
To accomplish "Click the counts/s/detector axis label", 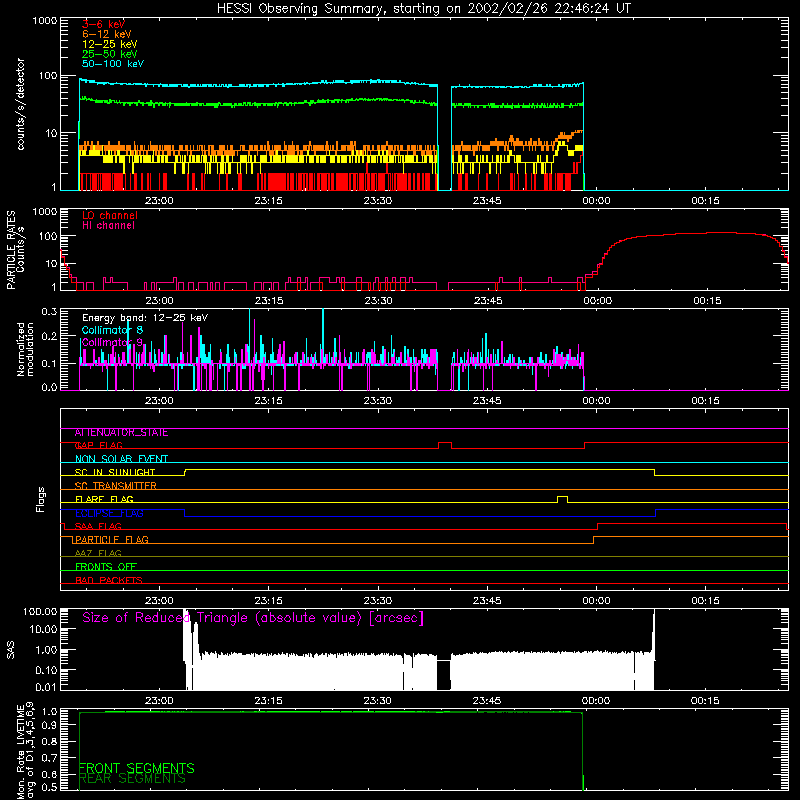I will point(21,104).
